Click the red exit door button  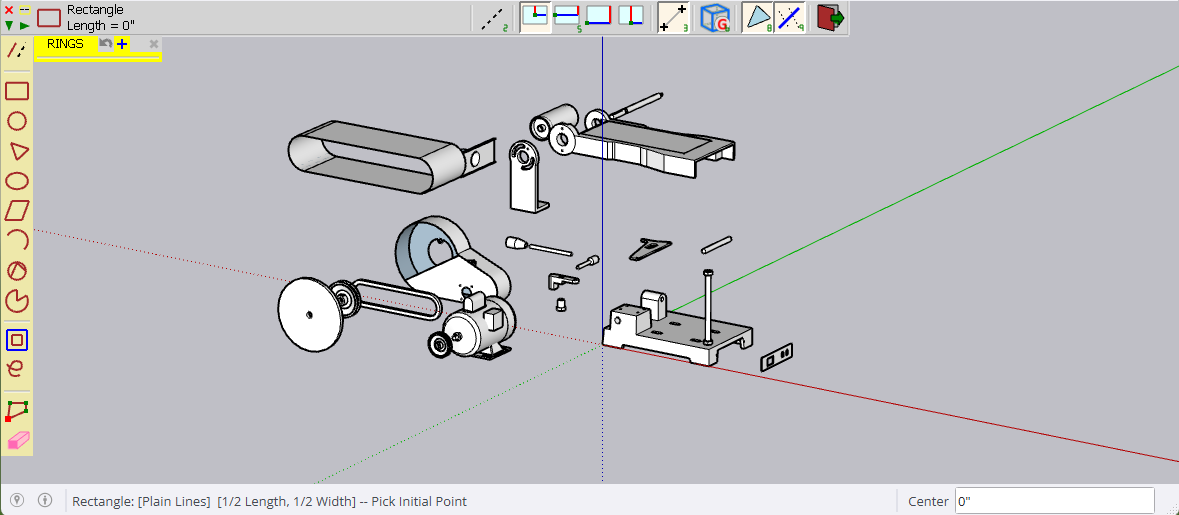coord(830,19)
